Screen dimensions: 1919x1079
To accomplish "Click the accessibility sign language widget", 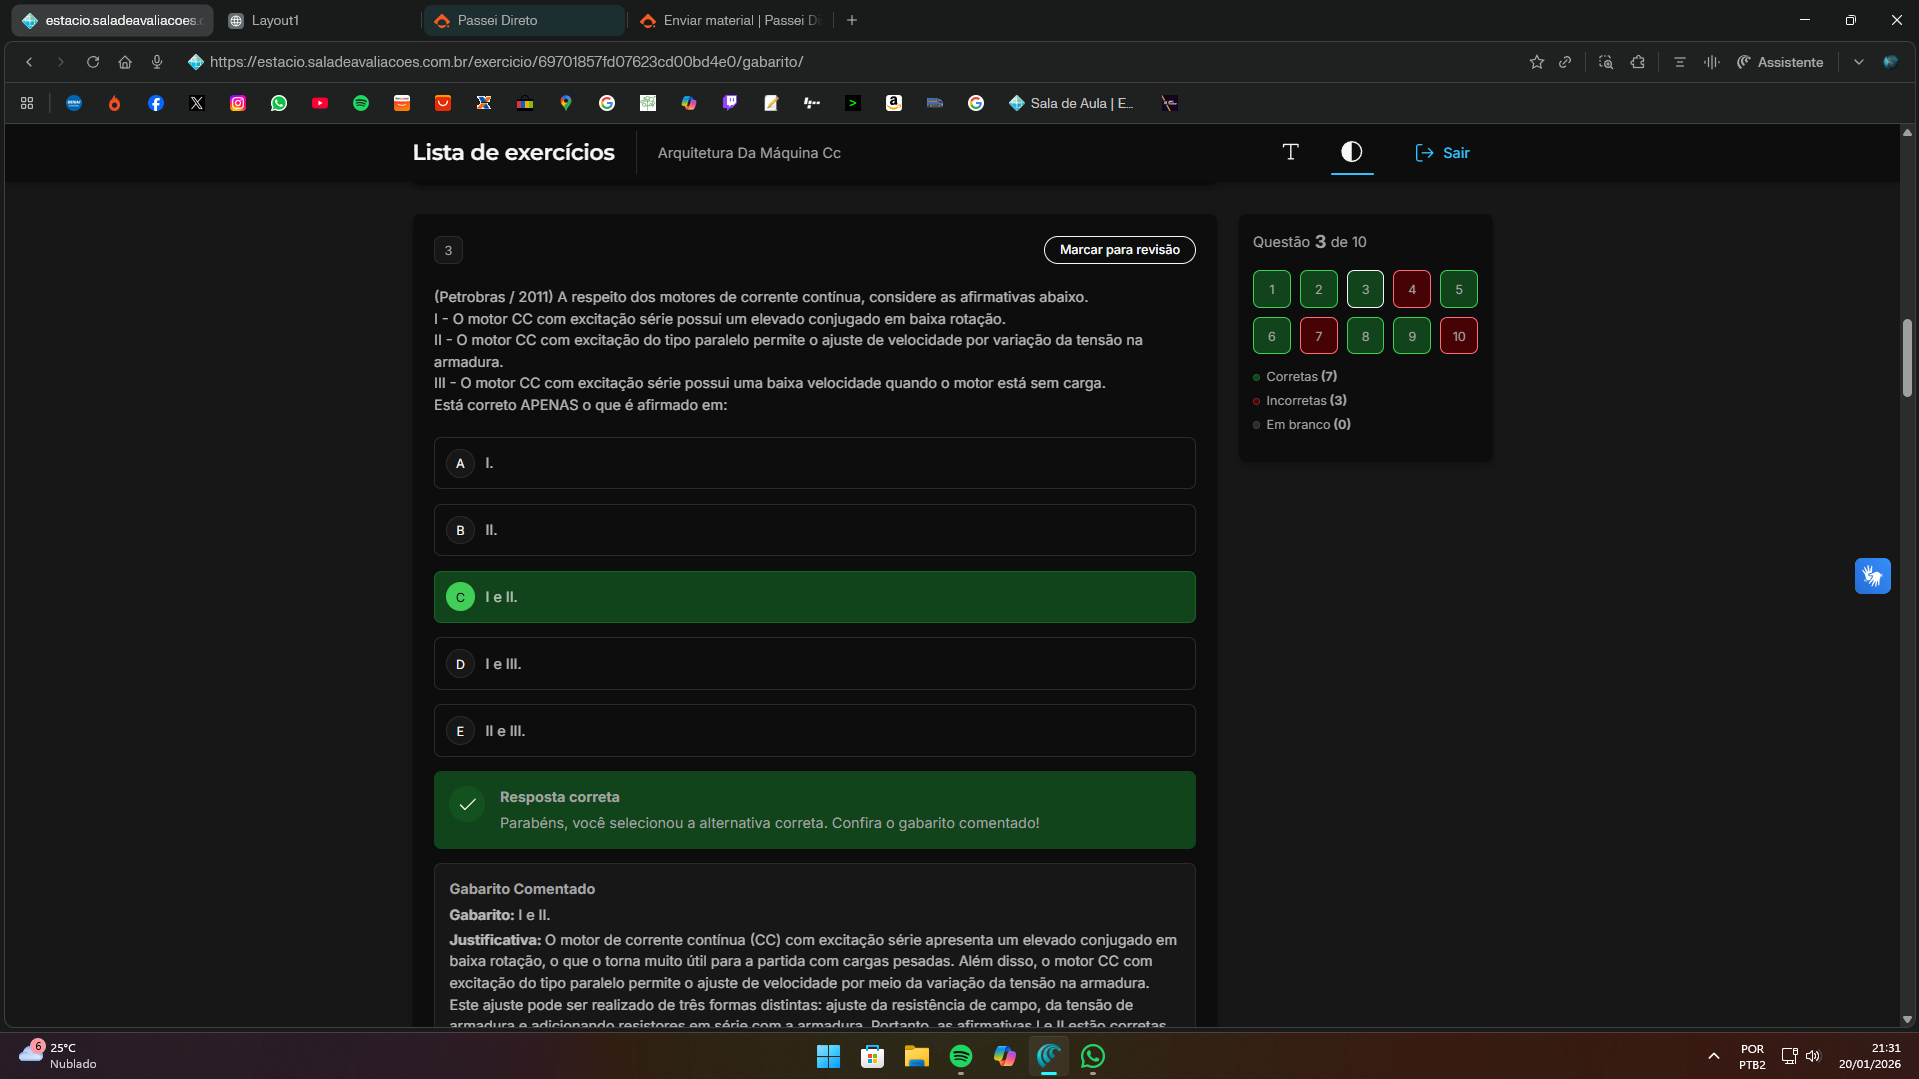I will tap(1872, 576).
